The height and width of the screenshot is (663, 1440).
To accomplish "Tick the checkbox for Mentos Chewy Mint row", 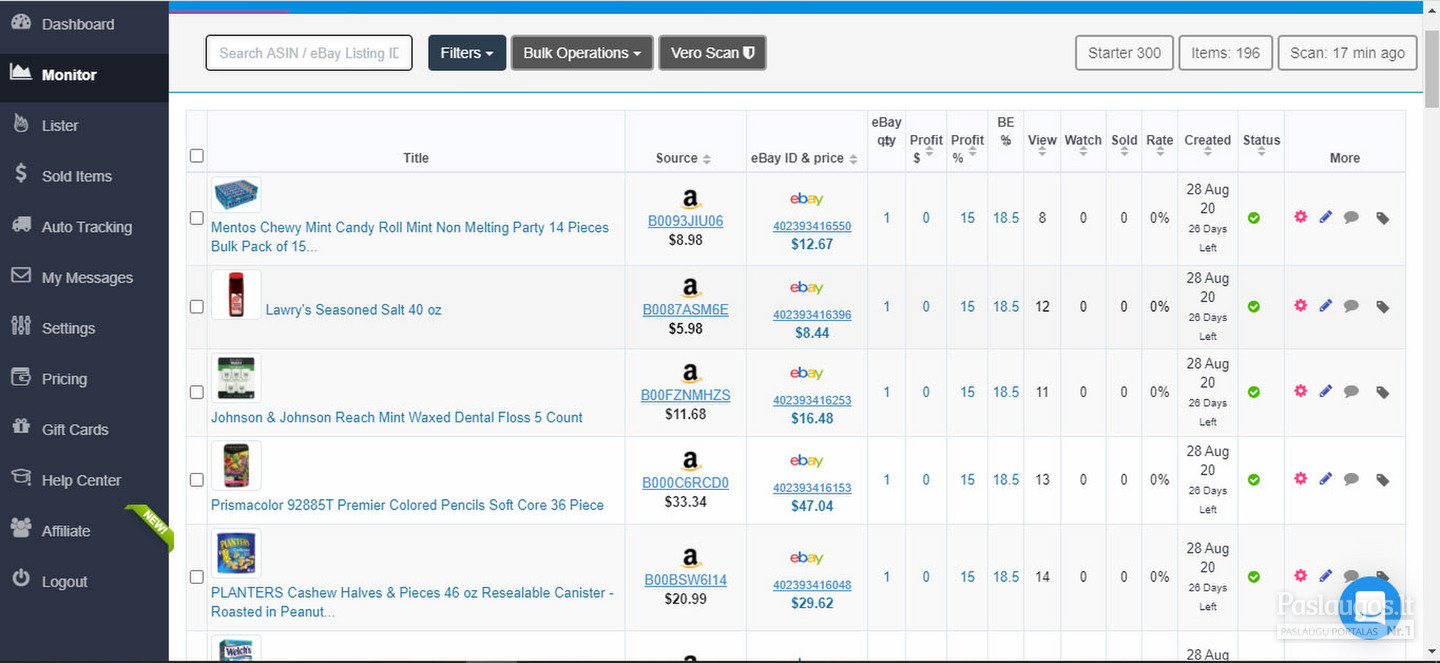I will click(197, 218).
